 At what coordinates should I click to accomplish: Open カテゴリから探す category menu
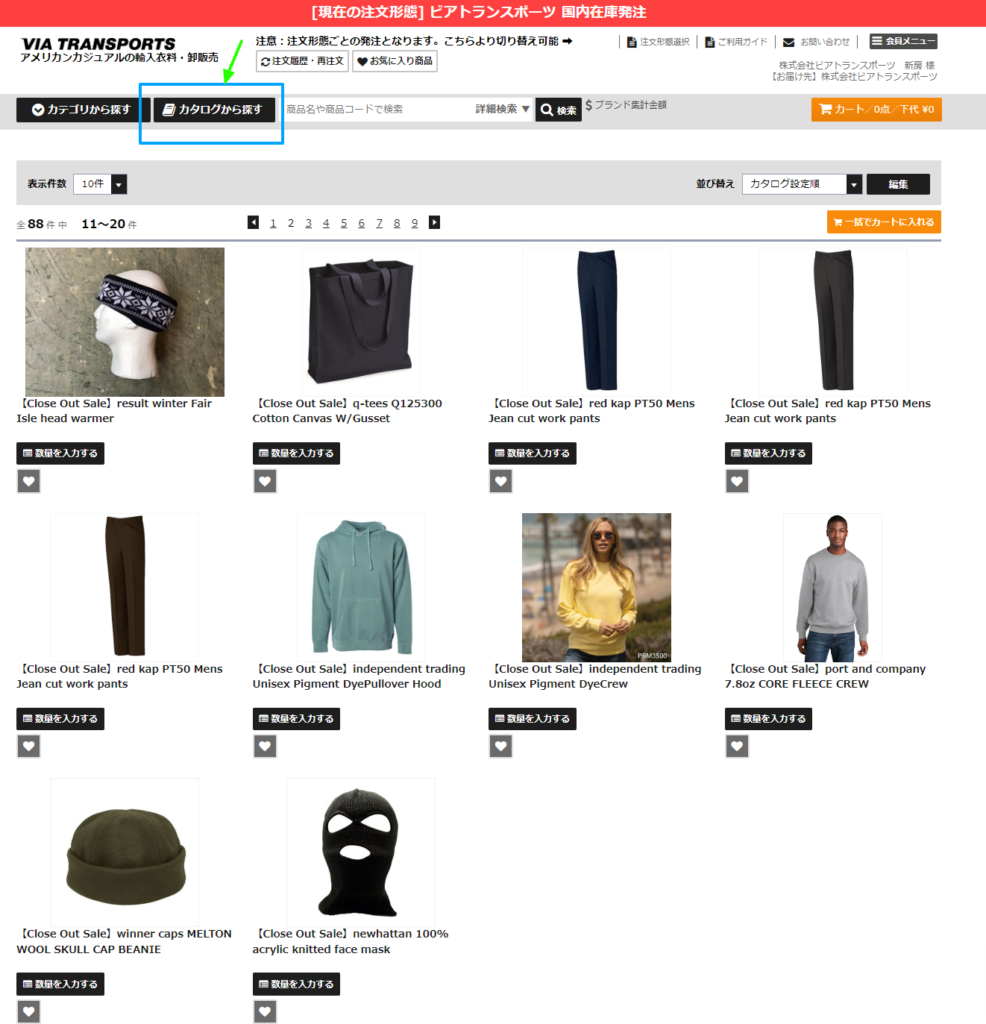coord(82,110)
